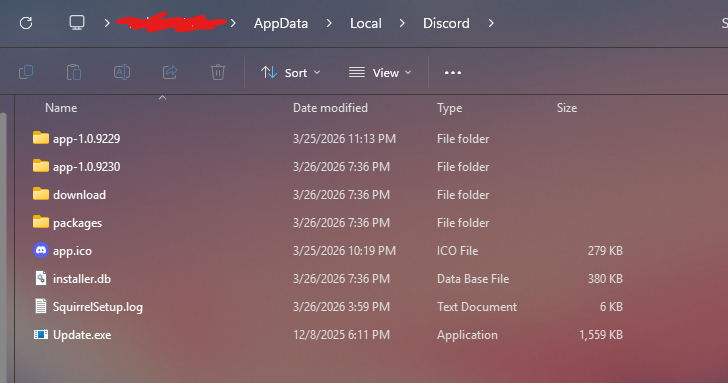Image resolution: width=728 pixels, height=383 pixels.
Task: Click date 3/25/2026 10:19 PM
Action: point(344,251)
